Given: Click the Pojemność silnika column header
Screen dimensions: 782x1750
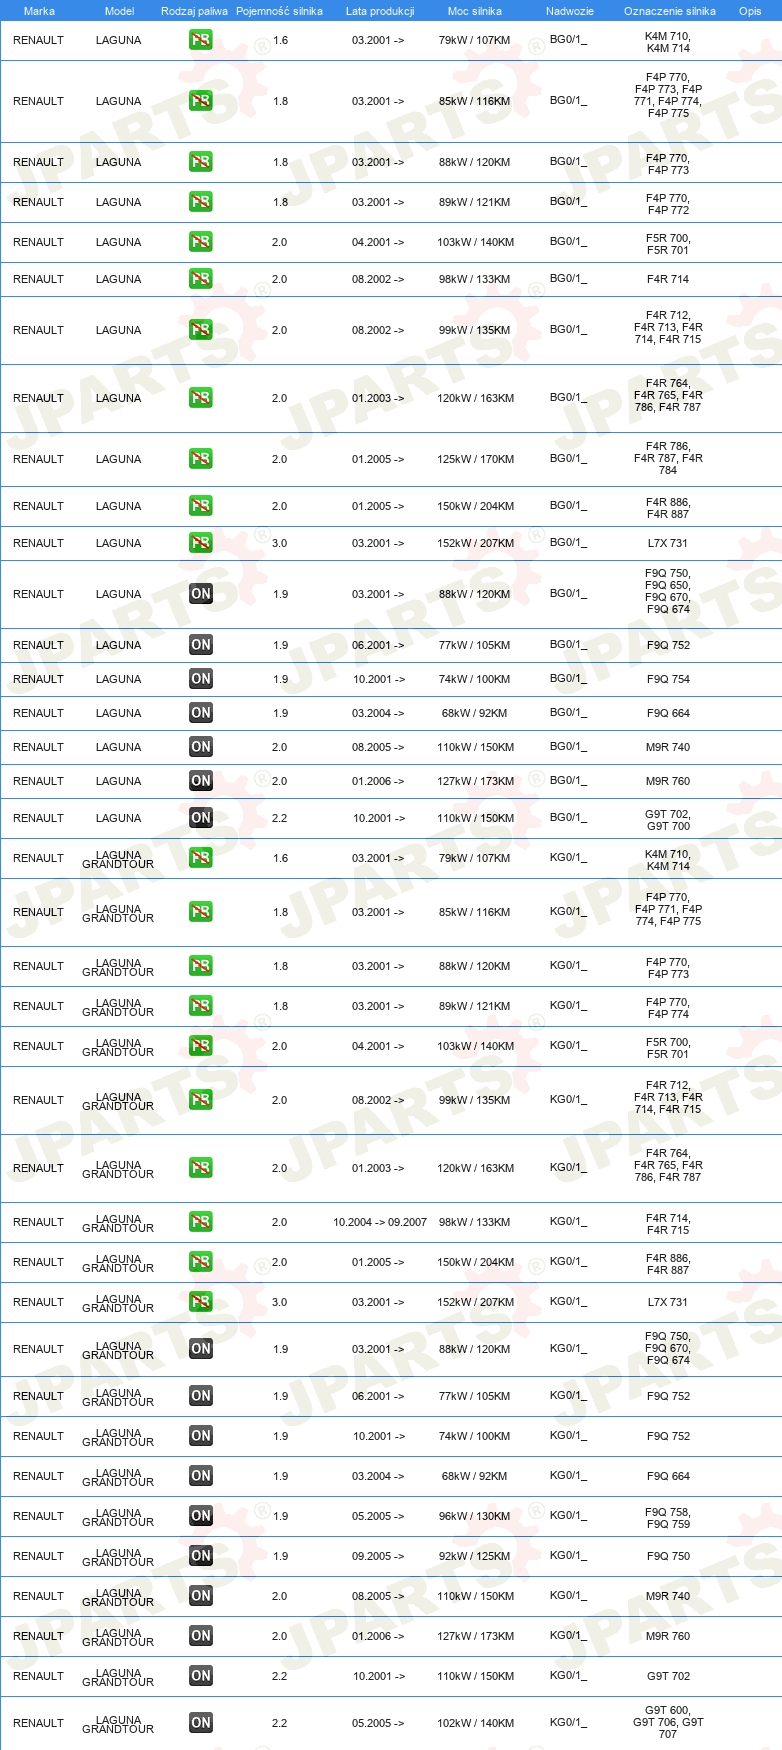Looking at the screenshot, I should (279, 11).
